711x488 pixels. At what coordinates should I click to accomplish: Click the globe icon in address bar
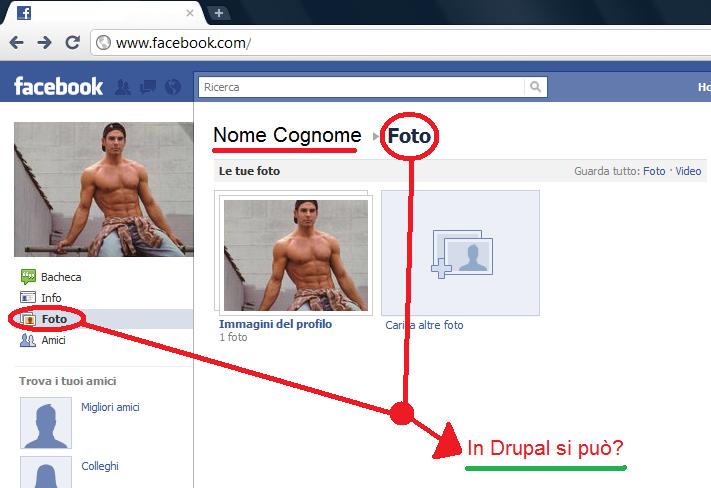pos(103,43)
